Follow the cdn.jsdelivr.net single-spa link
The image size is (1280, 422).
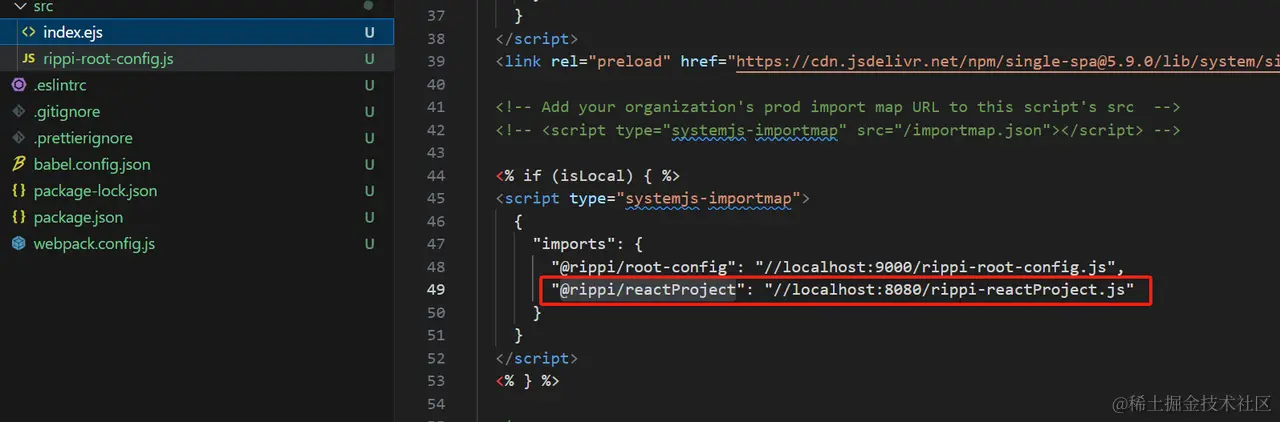coord(1007,62)
